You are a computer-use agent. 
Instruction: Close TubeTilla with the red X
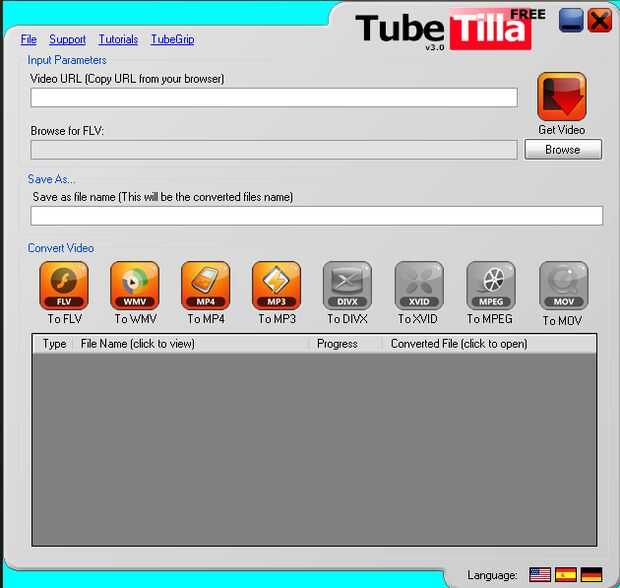click(599, 20)
